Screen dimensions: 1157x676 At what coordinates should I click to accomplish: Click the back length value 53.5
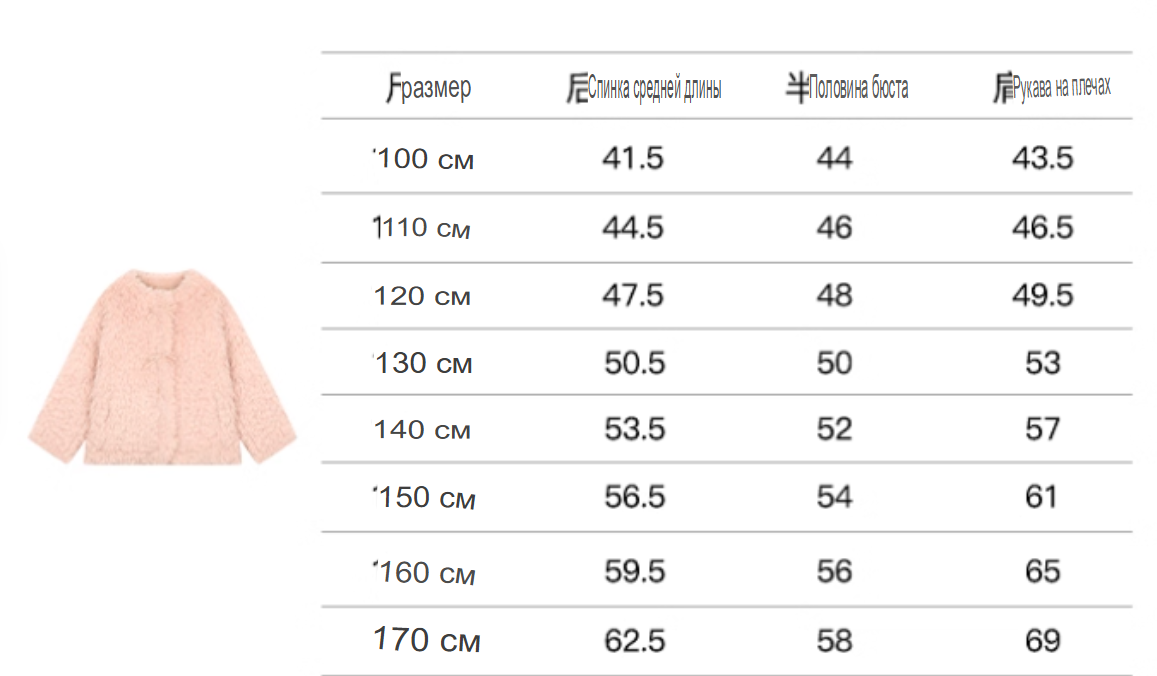coord(634,430)
